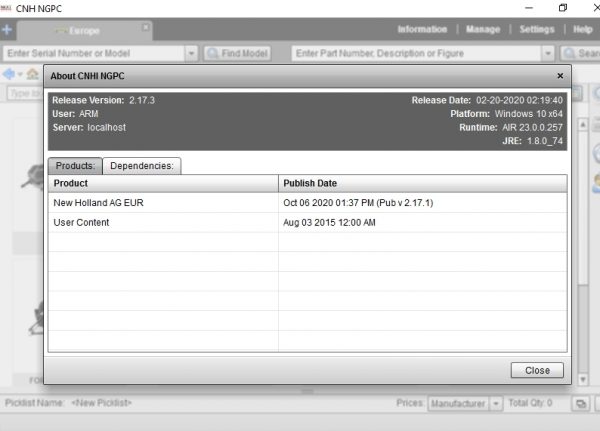Open the Settings menu

pos(537,29)
